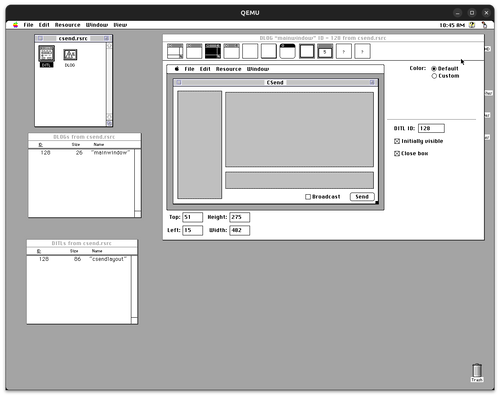The width and height of the screenshot is (500, 397).
Task: Select the plain borderless box window style
Action: [x=250, y=51]
